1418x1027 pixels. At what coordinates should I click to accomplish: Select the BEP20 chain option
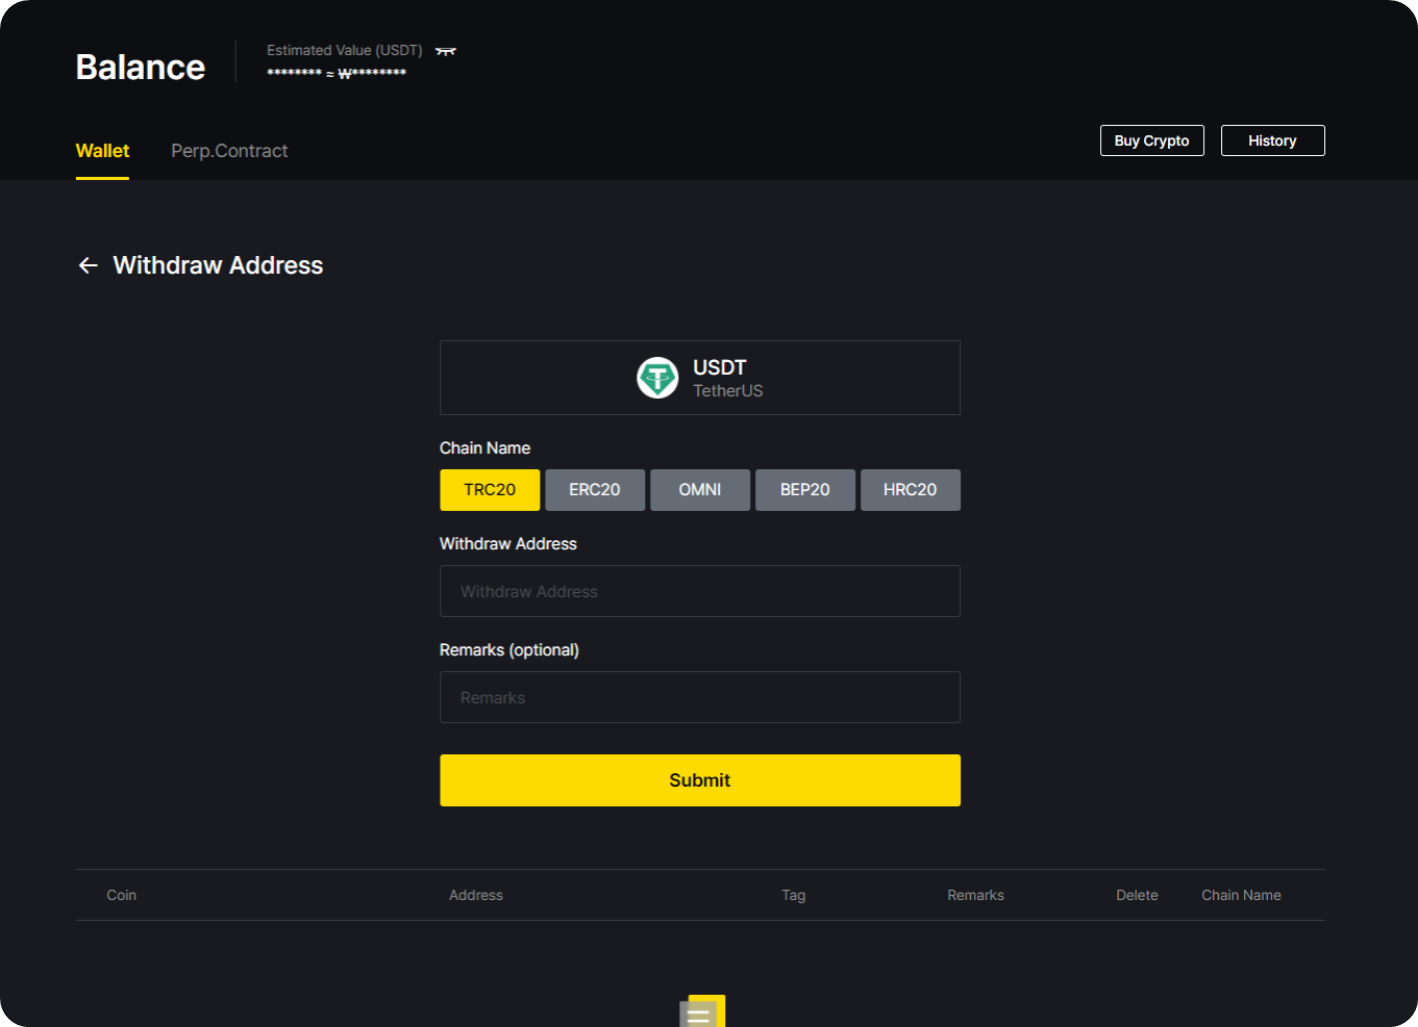click(805, 490)
